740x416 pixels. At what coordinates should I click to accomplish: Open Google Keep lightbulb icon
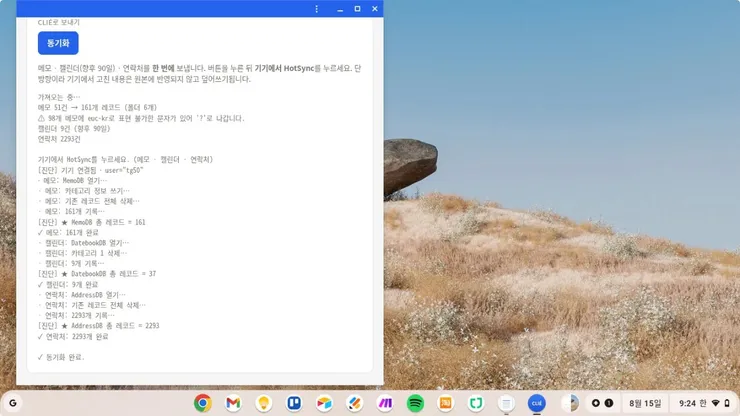(x=263, y=403)
